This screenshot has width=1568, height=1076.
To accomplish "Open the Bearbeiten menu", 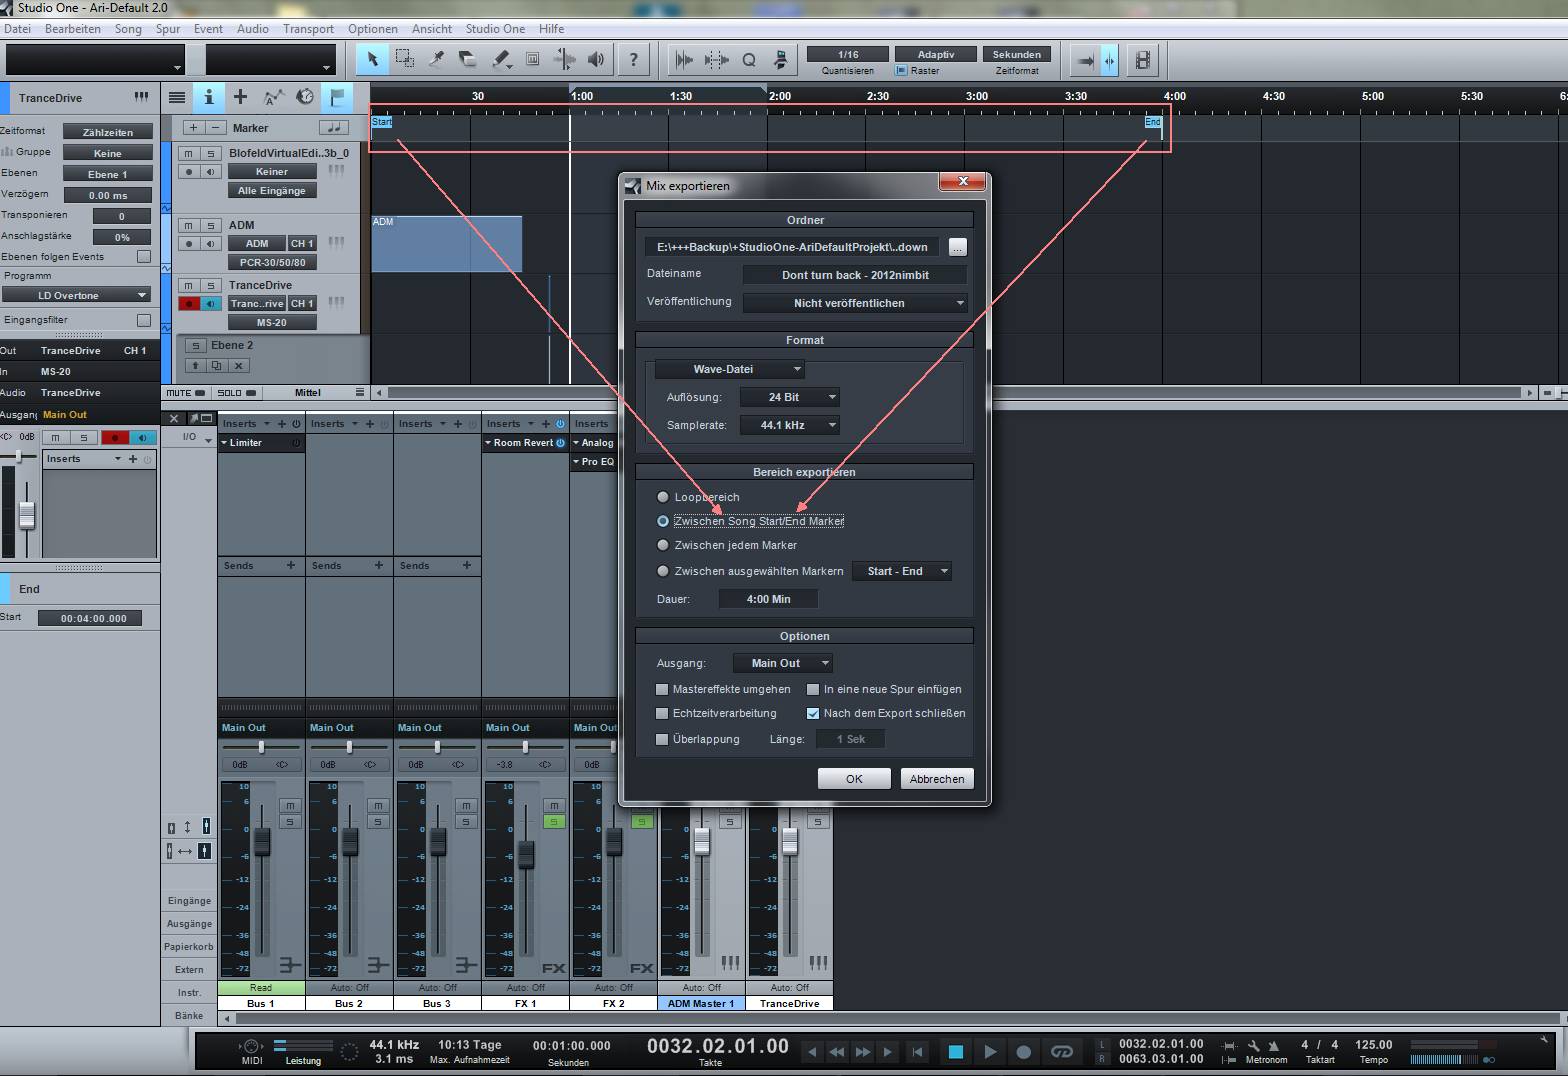I will click(x=73, y=29).
